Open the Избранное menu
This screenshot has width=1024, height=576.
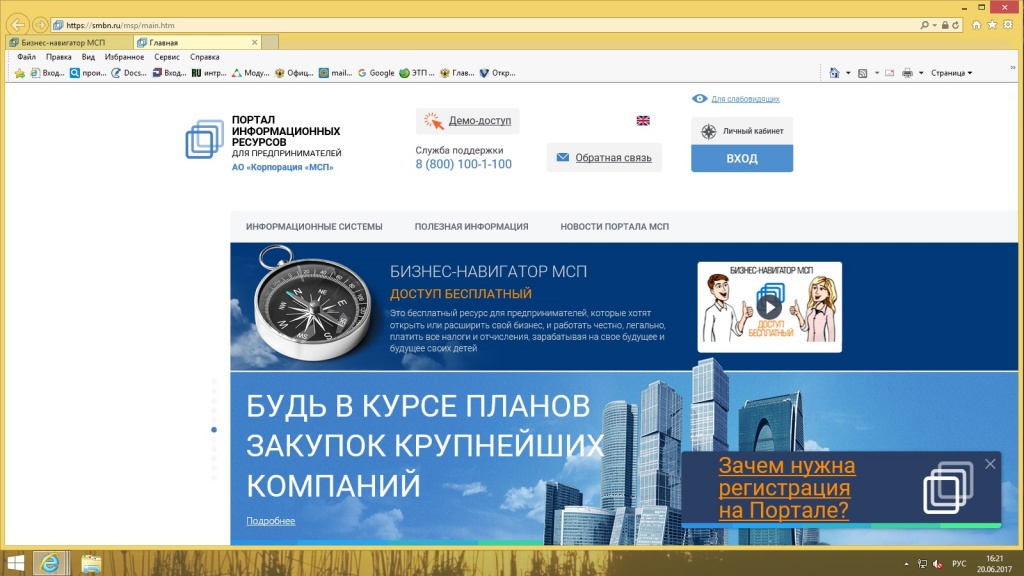124,57
